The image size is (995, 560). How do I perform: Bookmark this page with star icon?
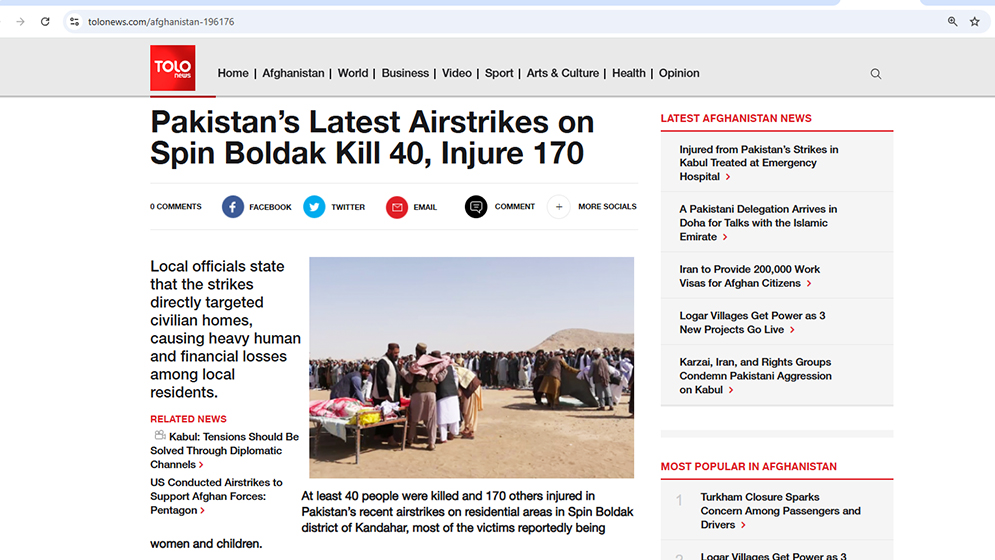coord(975,22)
